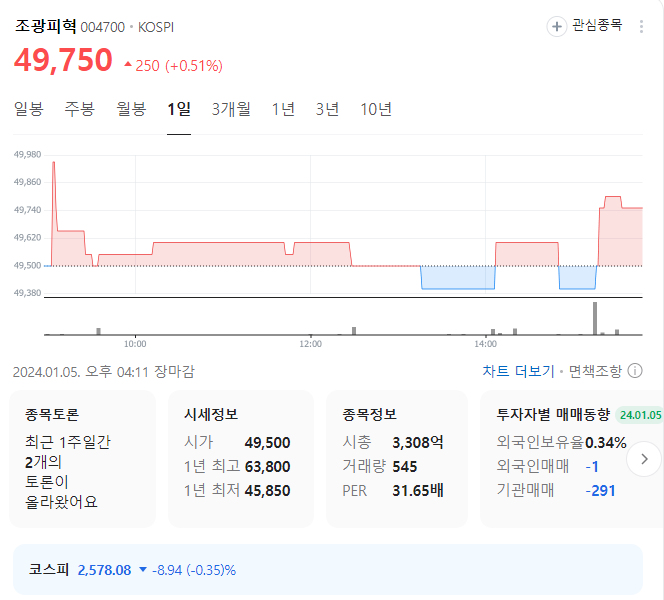Click the 시총 value 3,308억
Image resolution: width=664 pixels, height=600 pixels.
click(x=418, y=442)
